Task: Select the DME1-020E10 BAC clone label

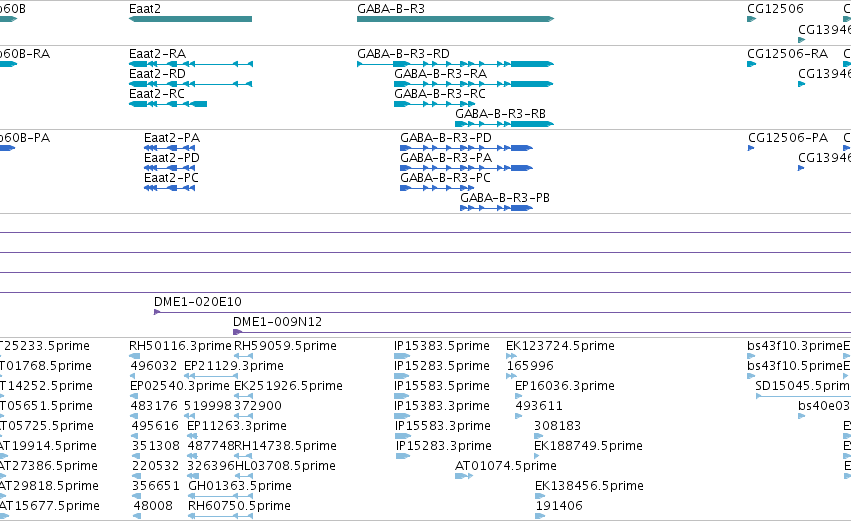Action: [198, 302]
